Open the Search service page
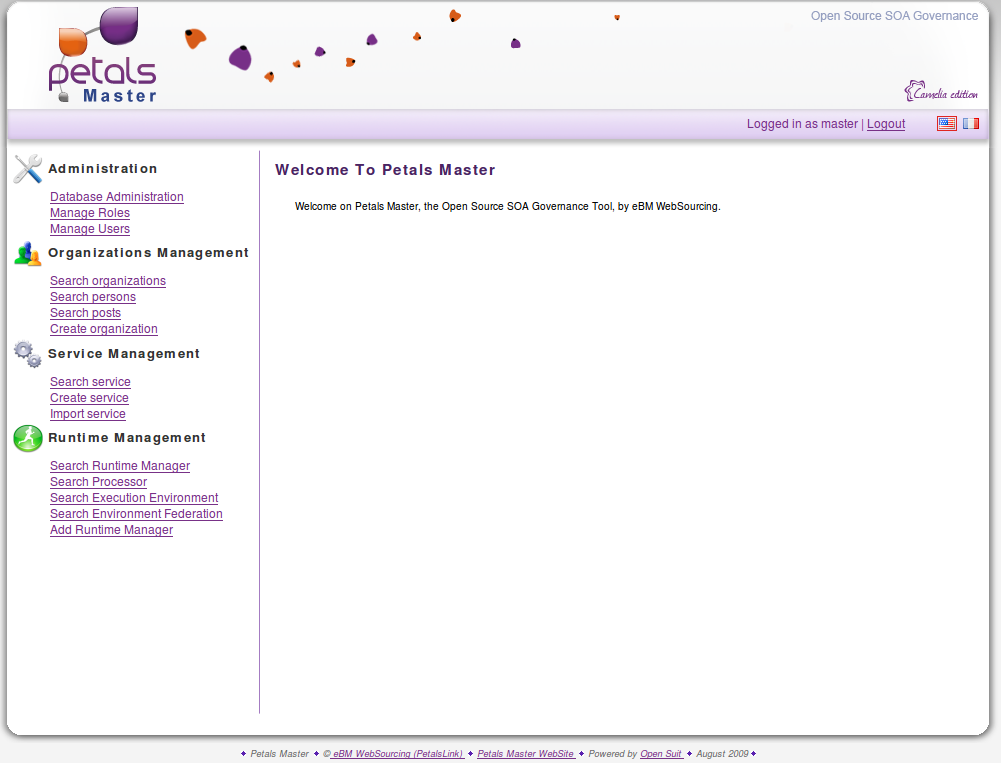The image size is (1001, 763). (x=90, y=382)
